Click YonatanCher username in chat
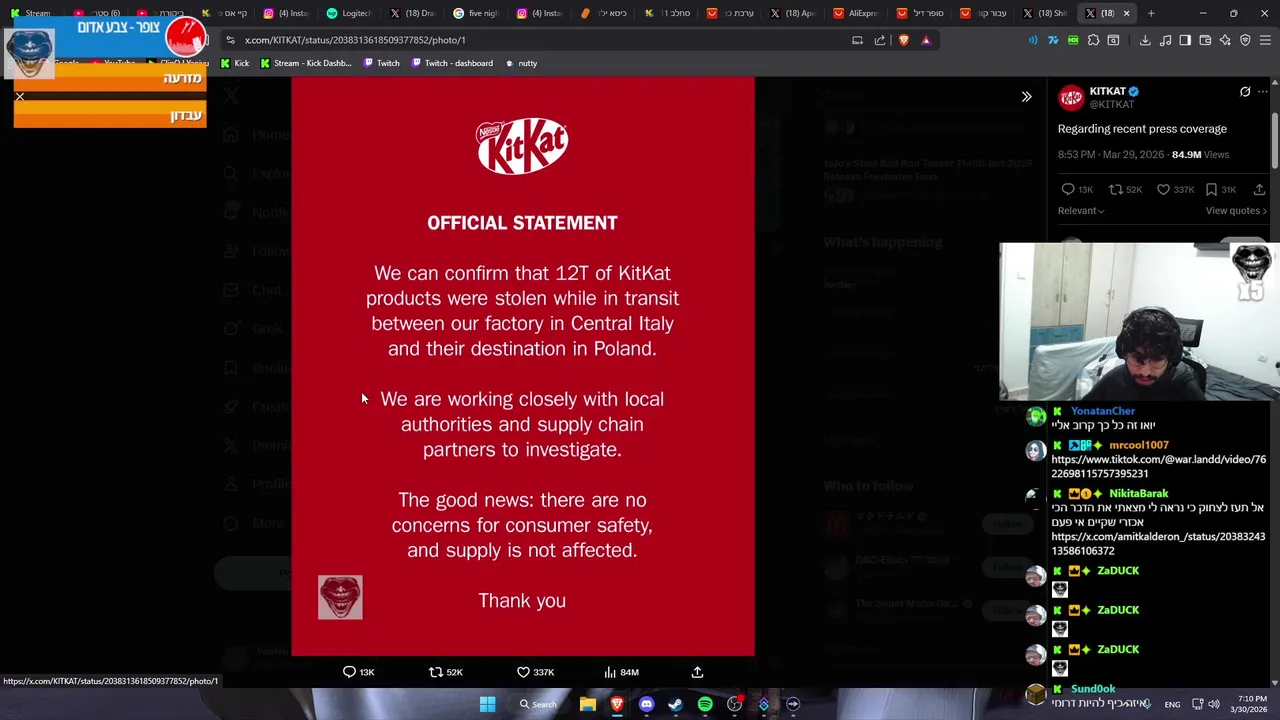Screen dimensions: 1280x720 pos(1102,411)
